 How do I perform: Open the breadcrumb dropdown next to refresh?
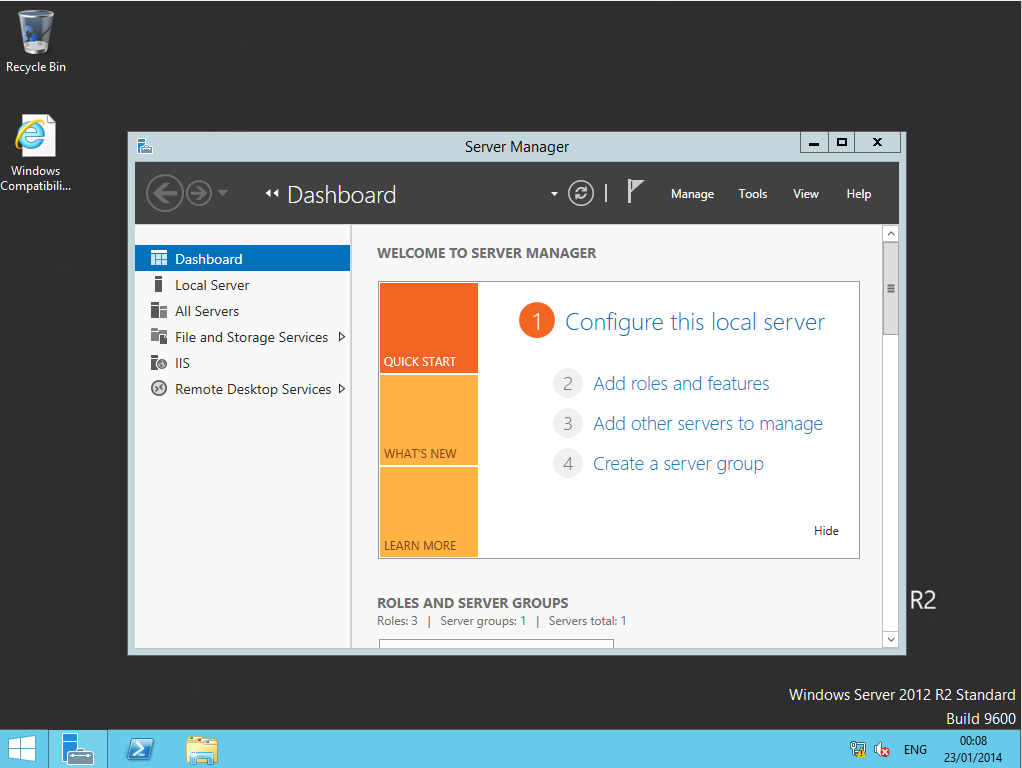[x=554, y=194]
